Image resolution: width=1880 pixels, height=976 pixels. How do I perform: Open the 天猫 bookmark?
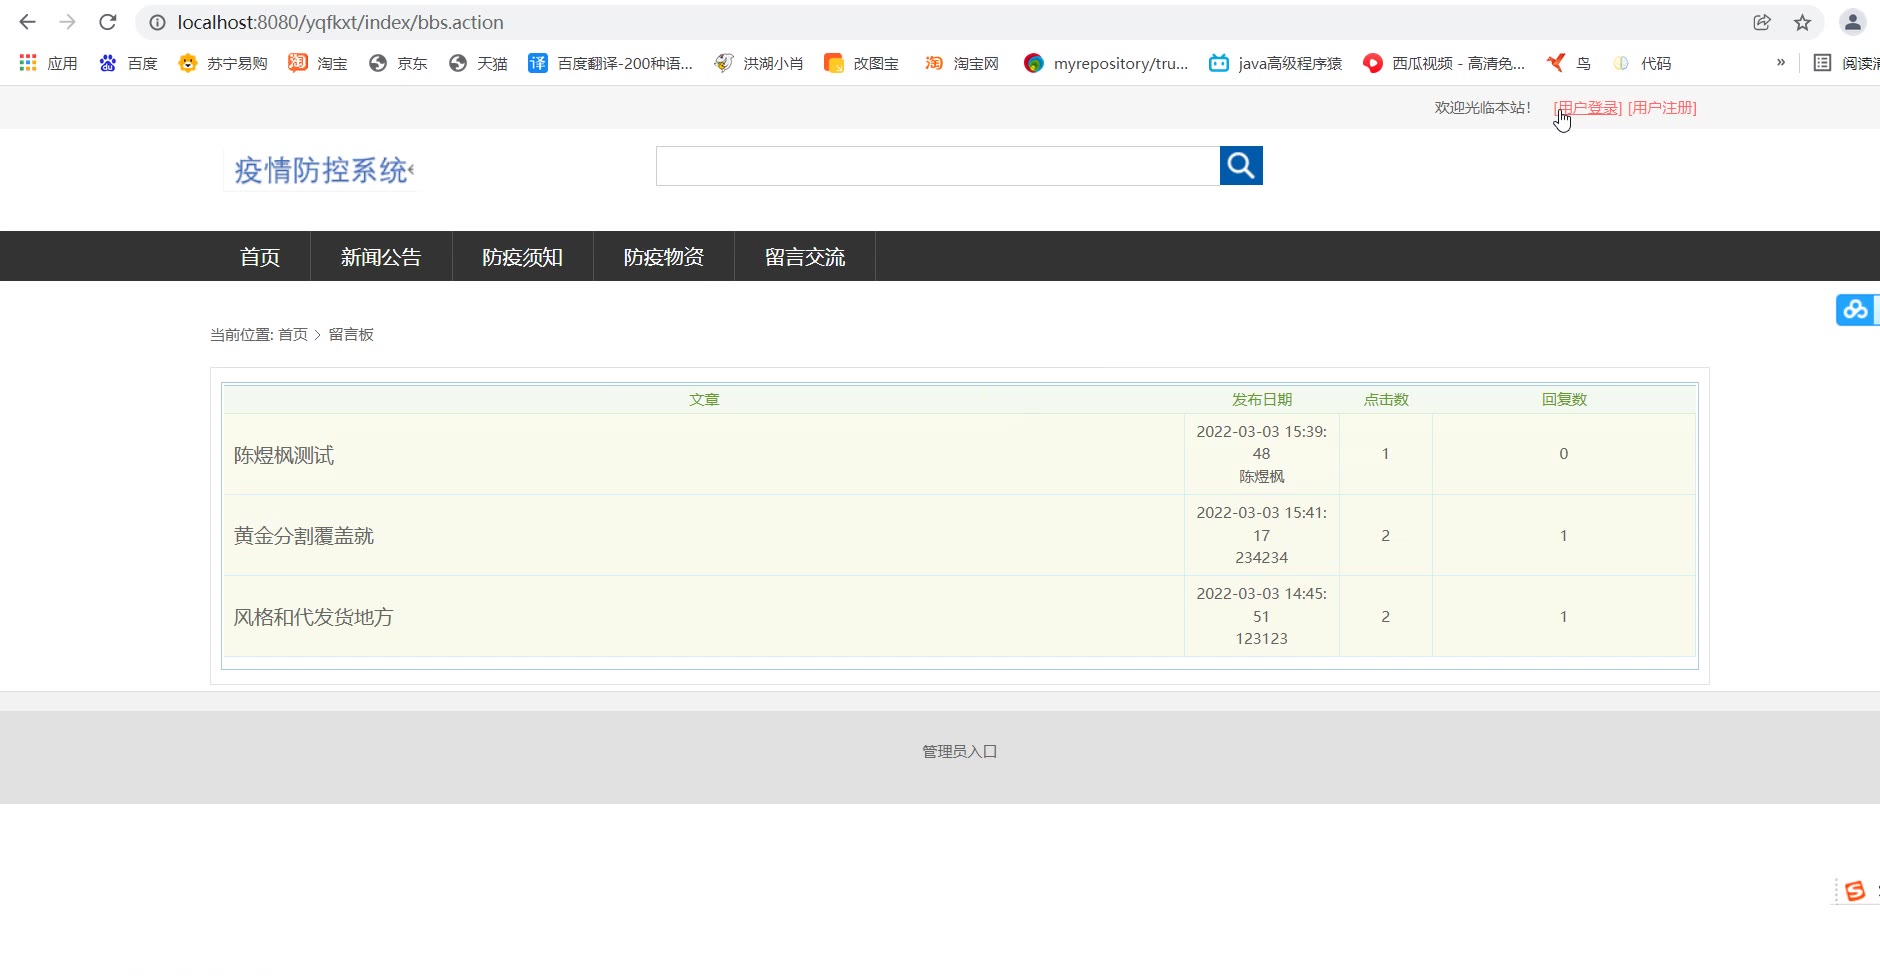coord(478,63)
